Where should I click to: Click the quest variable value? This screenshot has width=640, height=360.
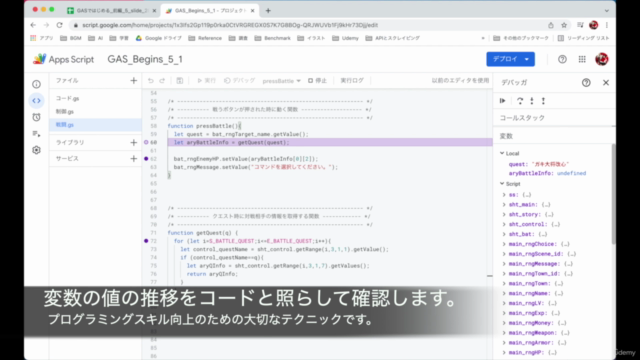coord(551,164)
